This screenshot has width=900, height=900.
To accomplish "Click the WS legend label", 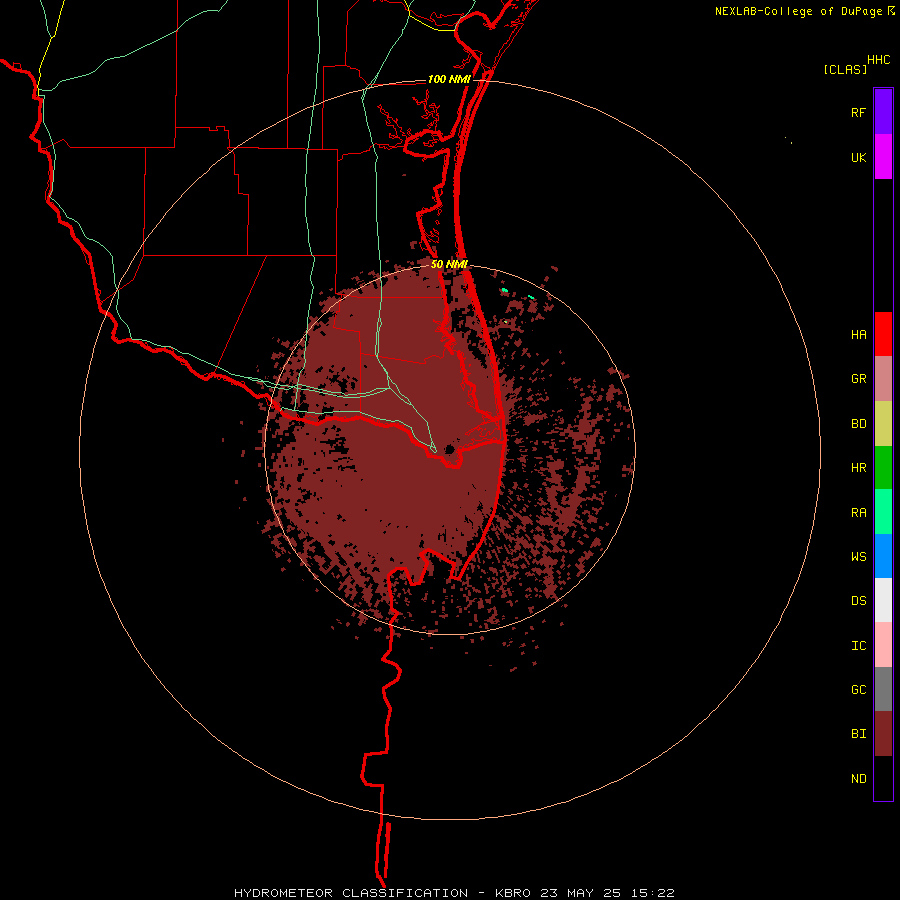I will [858, 556].
